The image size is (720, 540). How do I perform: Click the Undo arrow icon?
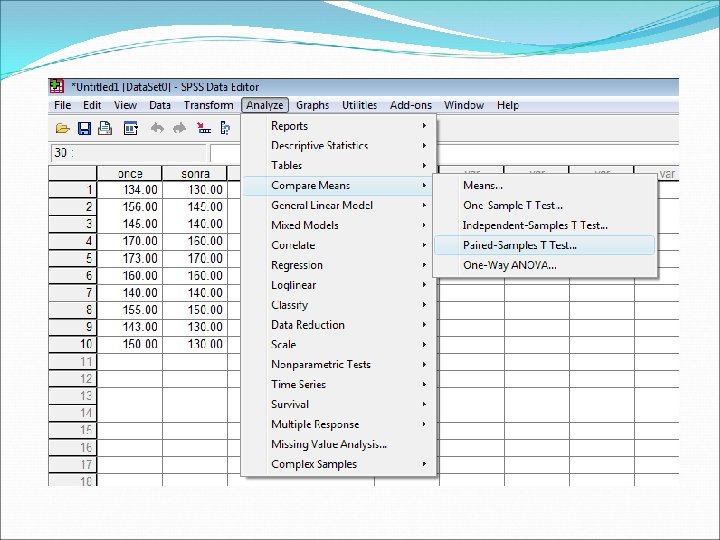click(157, 128)
